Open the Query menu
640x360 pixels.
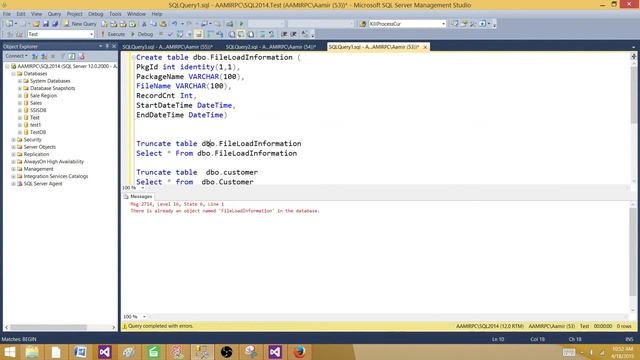point(54,14)
